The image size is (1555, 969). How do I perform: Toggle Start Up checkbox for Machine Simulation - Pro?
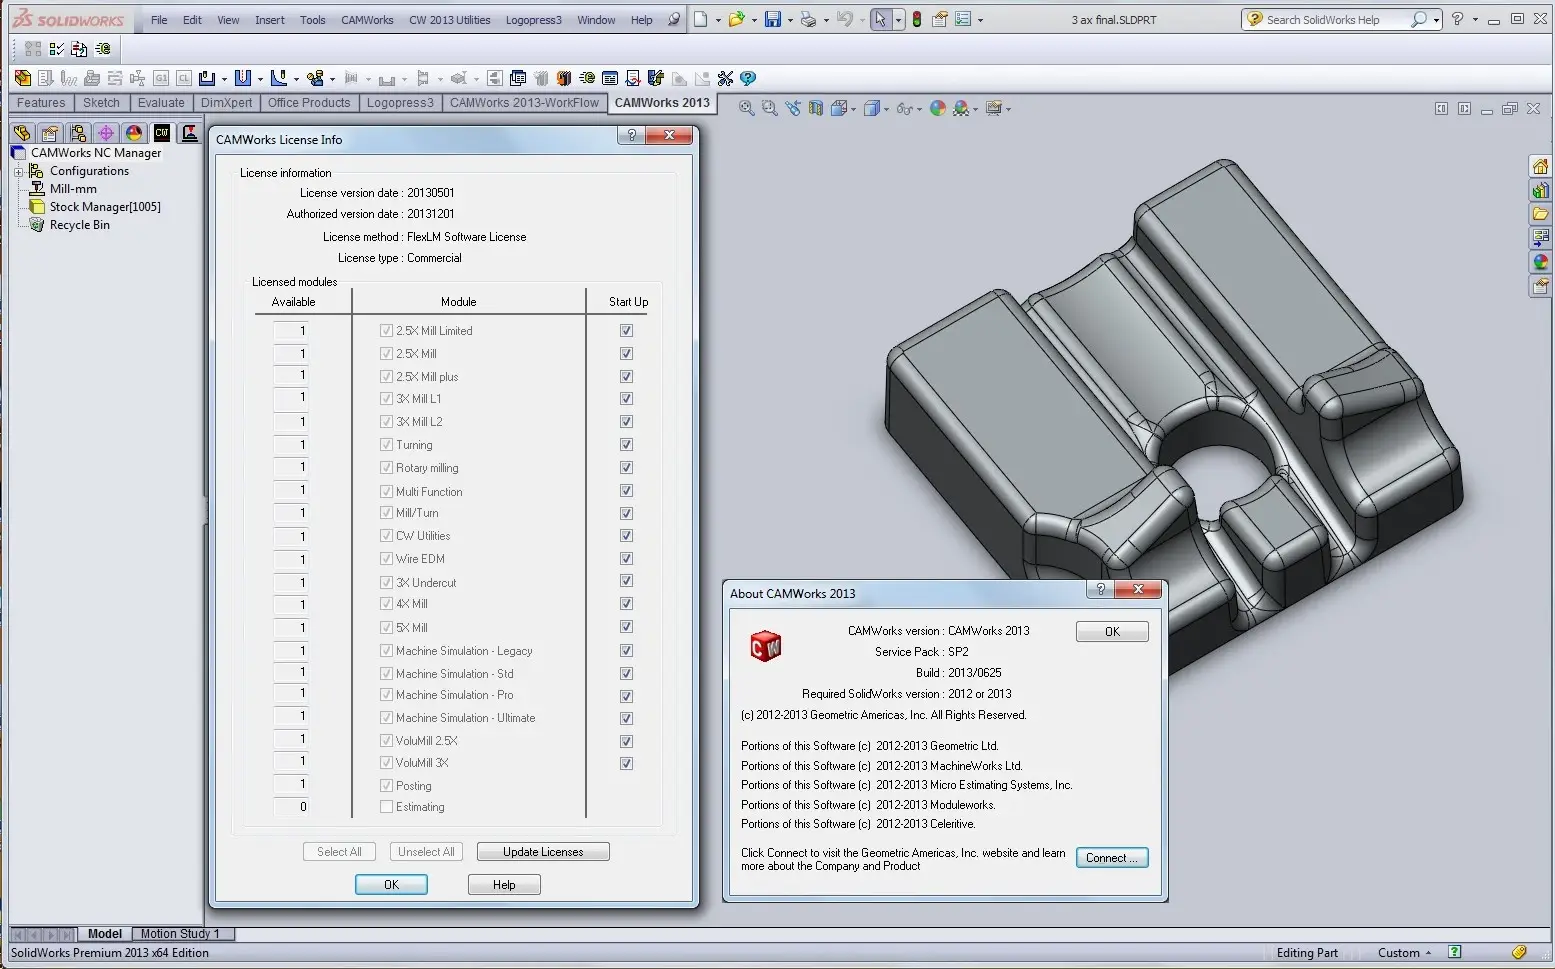pos(626,696)
